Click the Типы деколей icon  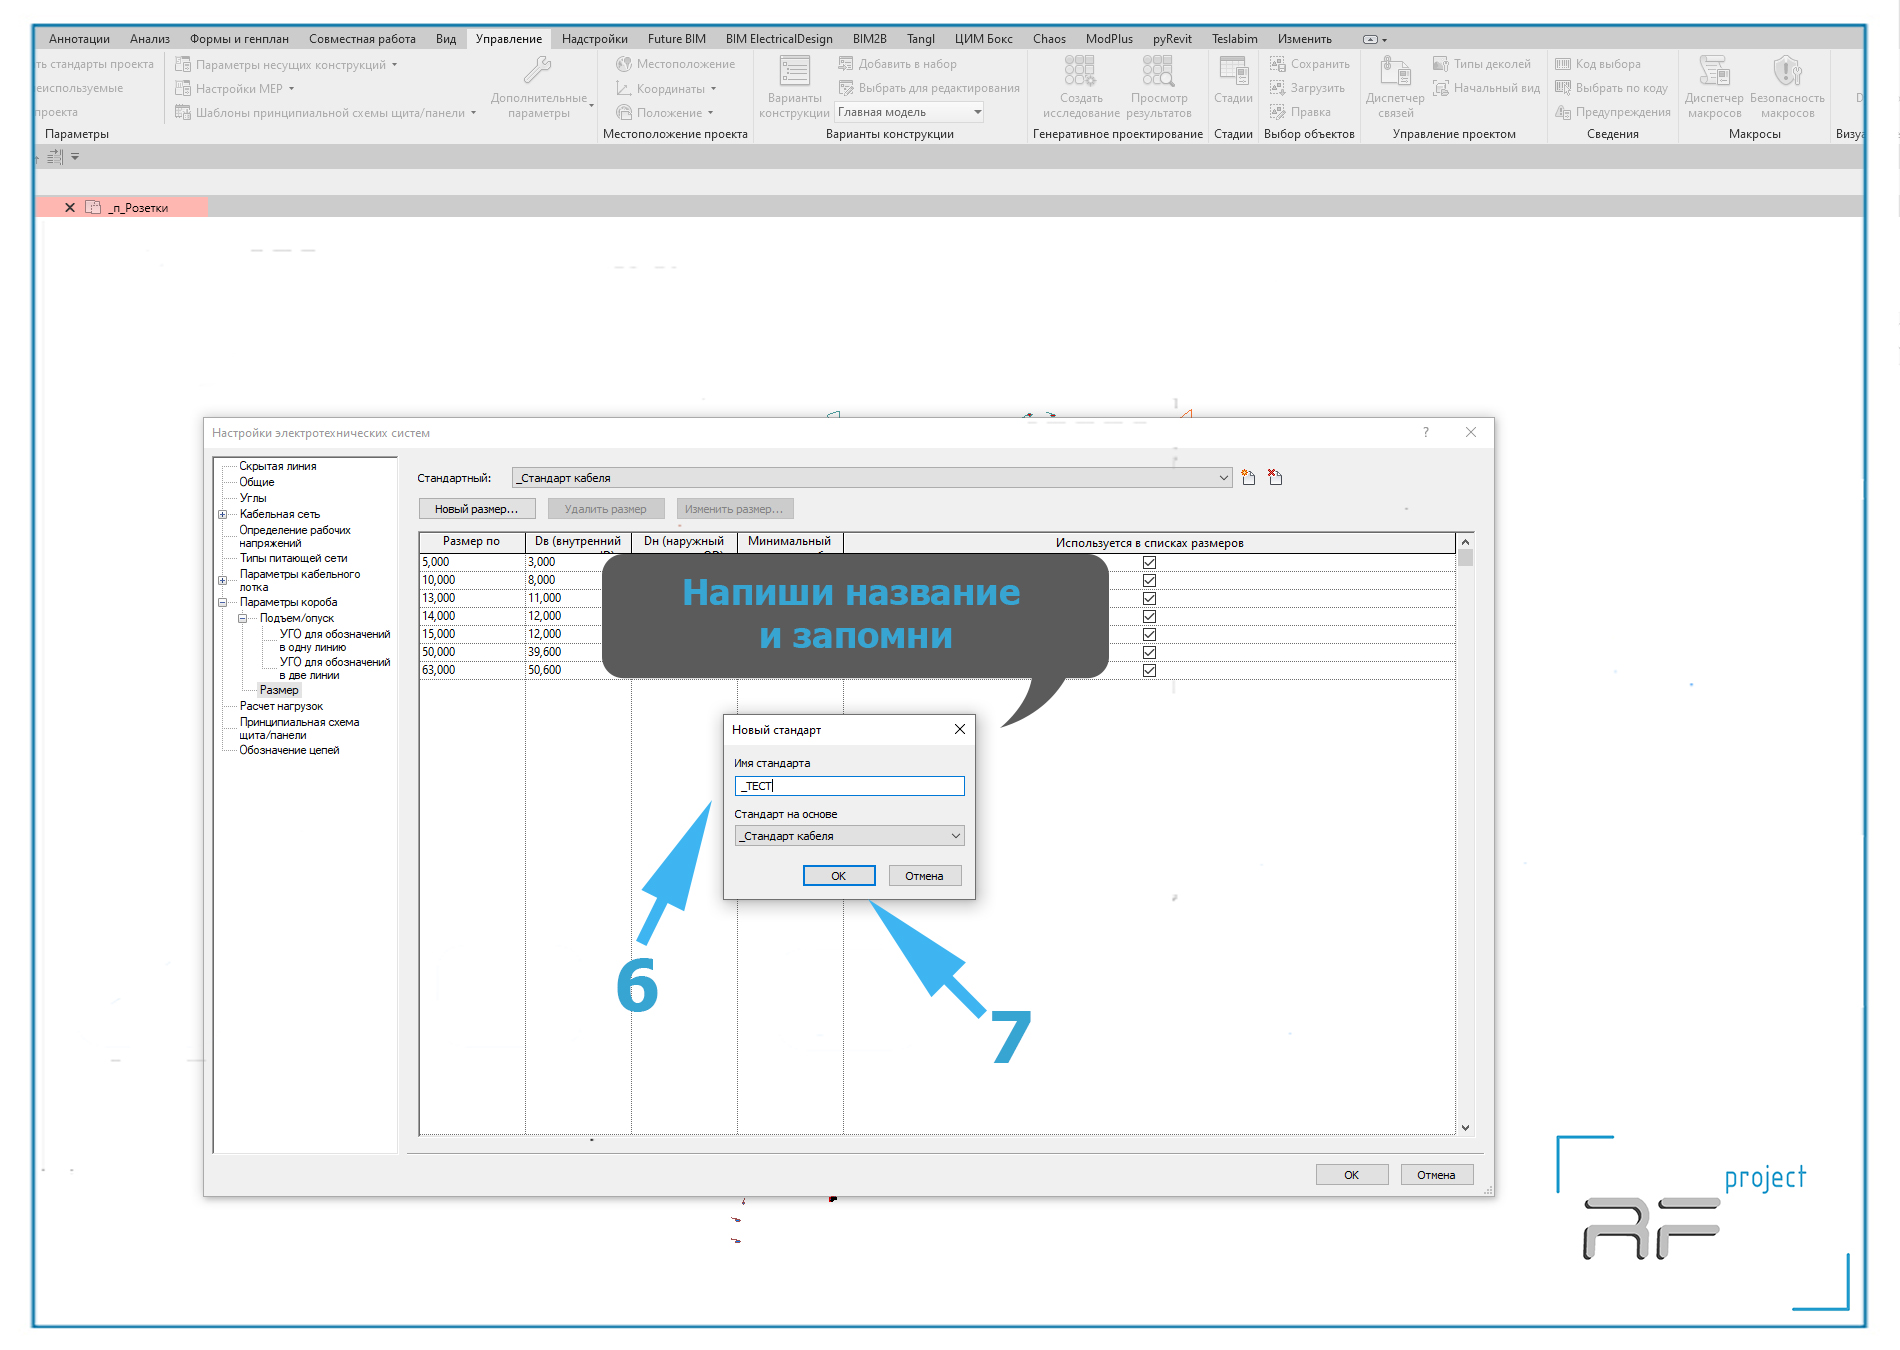point(1441,64)
